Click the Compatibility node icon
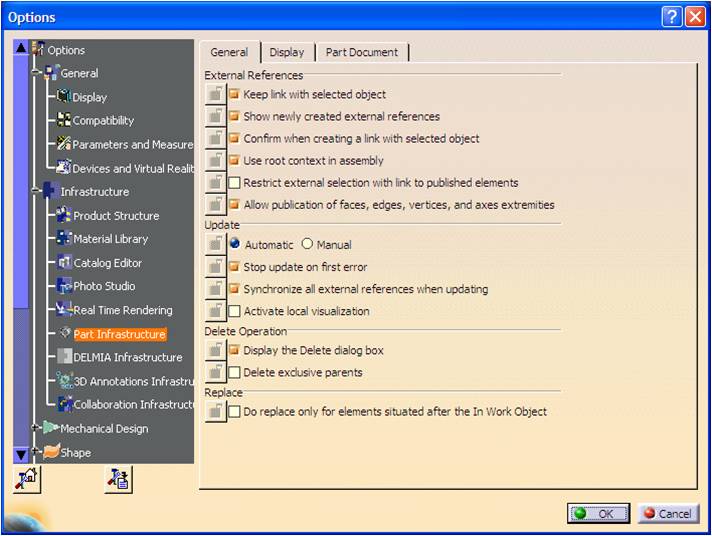Viewport: 712px width, 536px height. 64,120
